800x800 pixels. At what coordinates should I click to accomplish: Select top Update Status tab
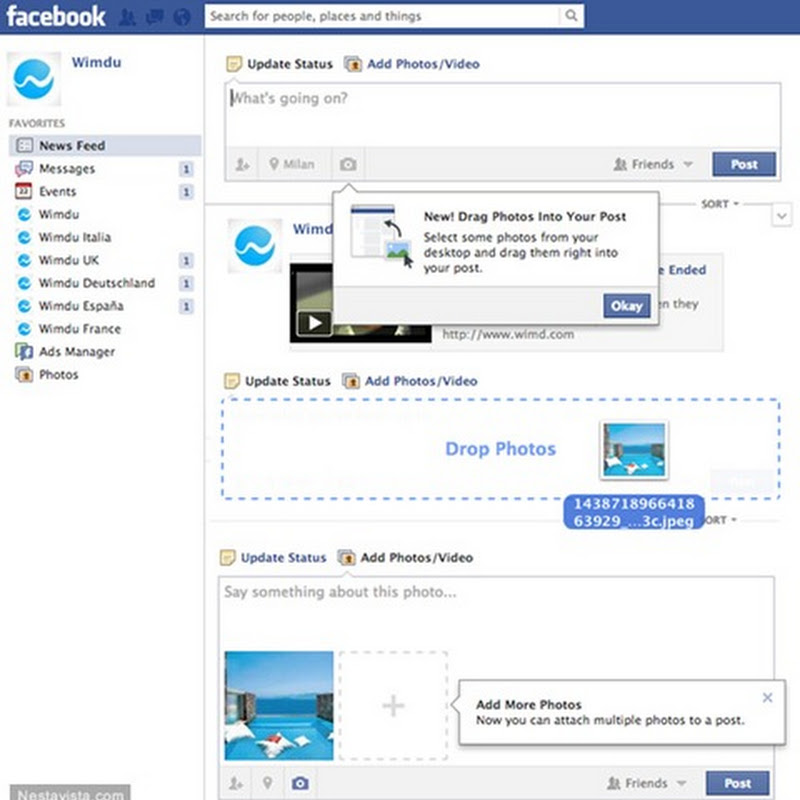tap(280, 64)
